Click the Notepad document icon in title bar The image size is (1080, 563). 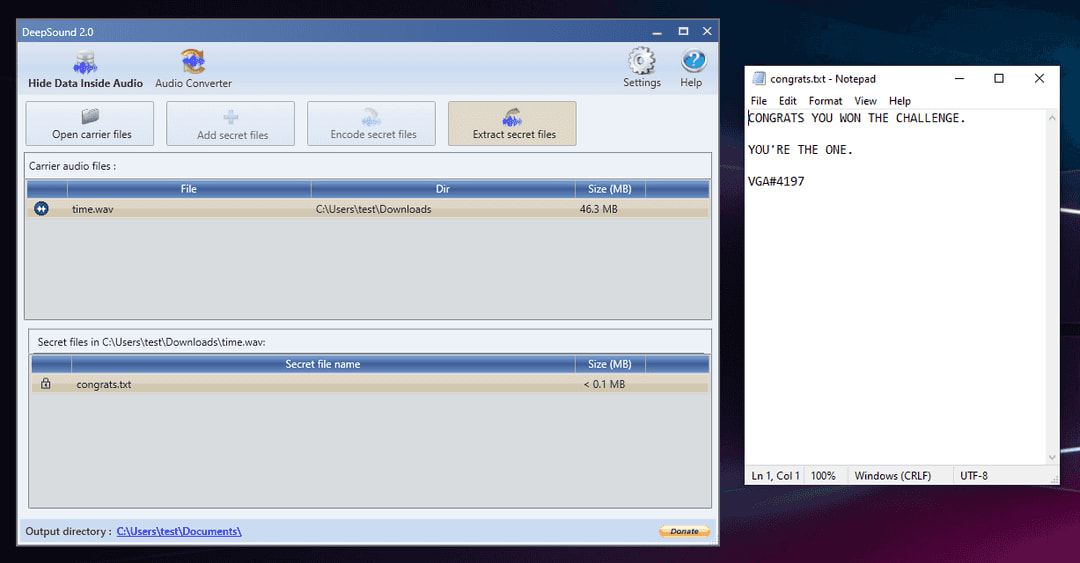click(759, 79)
